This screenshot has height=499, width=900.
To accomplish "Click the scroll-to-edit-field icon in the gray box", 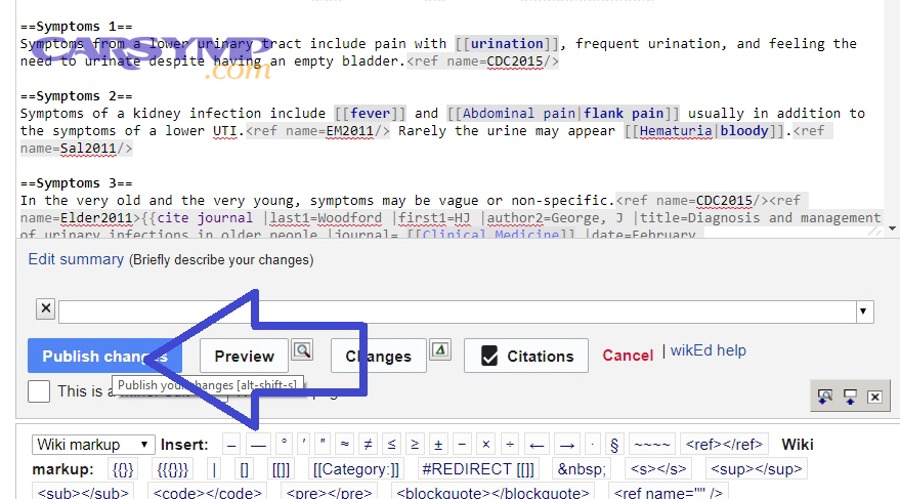I will pos(850,396).
